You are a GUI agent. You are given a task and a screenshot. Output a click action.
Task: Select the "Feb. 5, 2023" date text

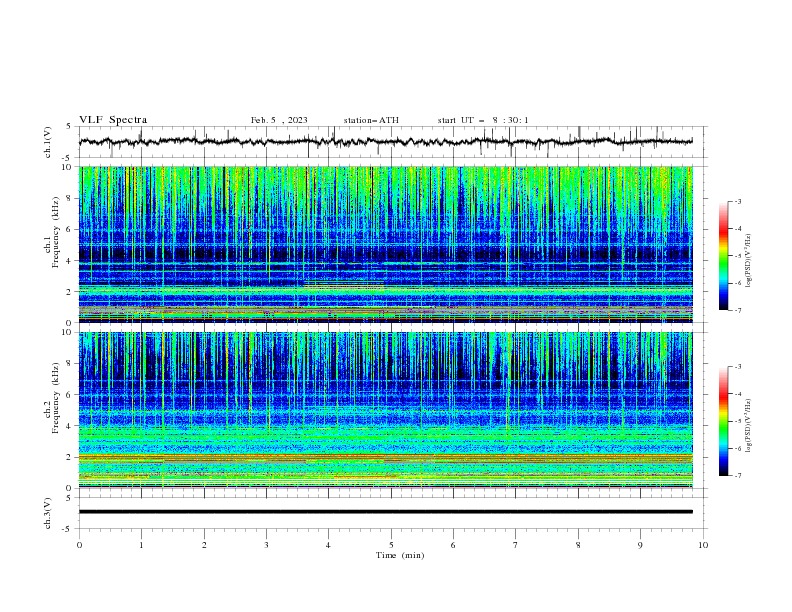(279, 120)
